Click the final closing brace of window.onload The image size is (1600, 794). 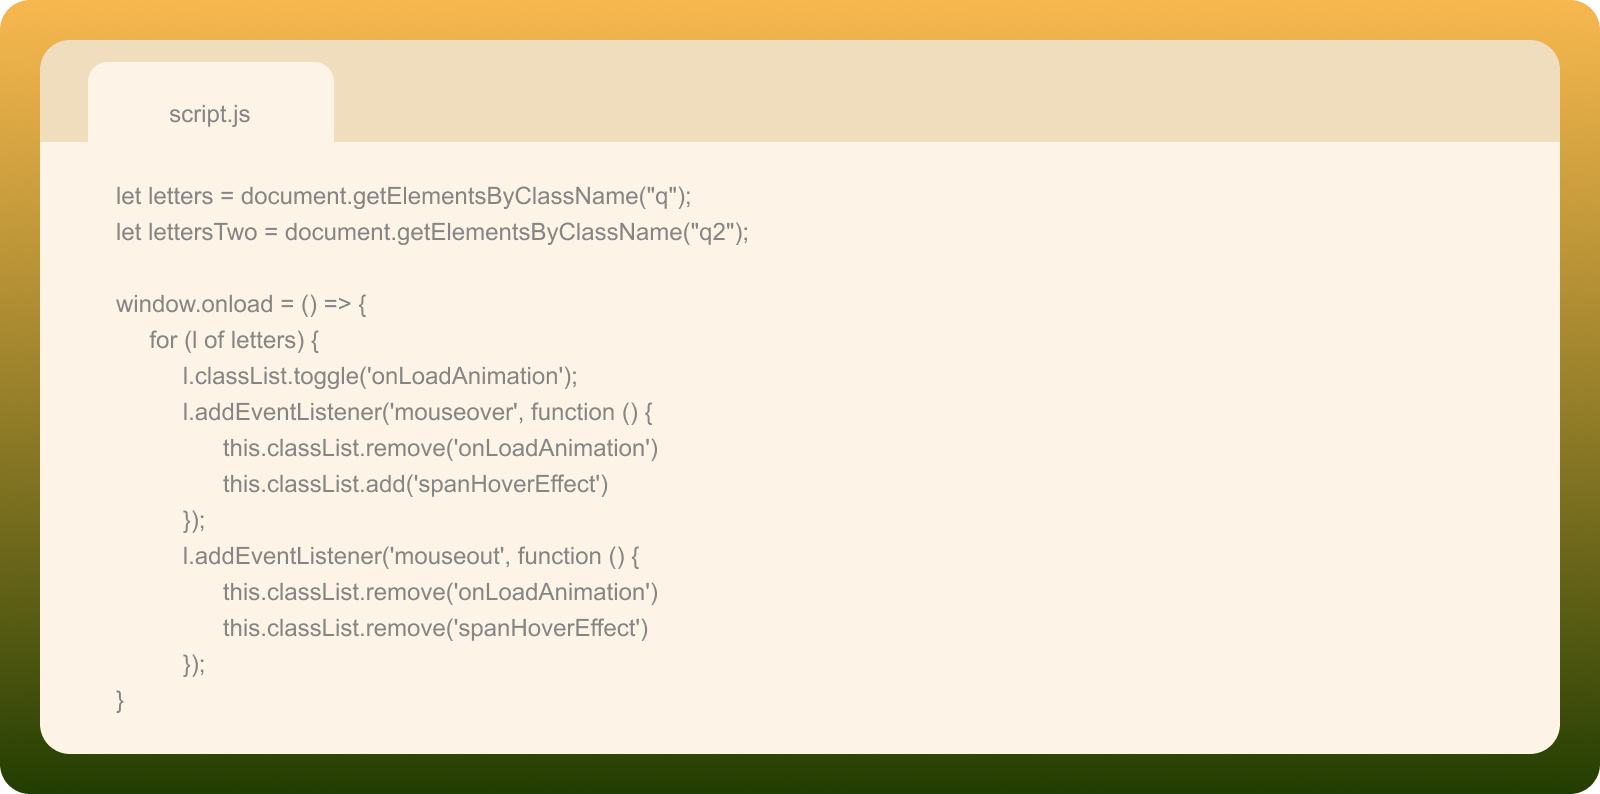point(120,700)
